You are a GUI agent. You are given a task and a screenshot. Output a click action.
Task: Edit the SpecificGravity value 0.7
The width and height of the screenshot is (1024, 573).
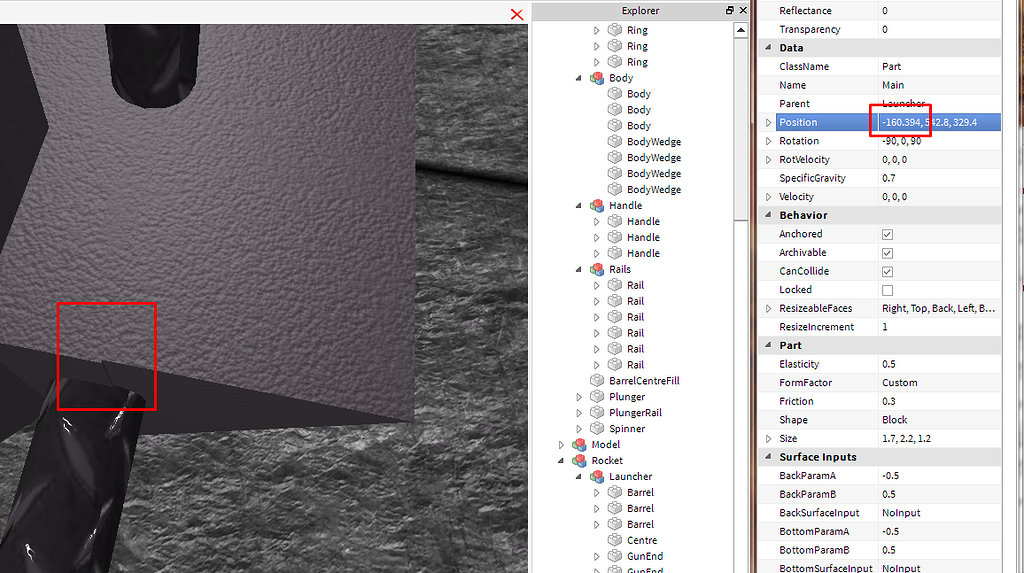click(940, 178)
